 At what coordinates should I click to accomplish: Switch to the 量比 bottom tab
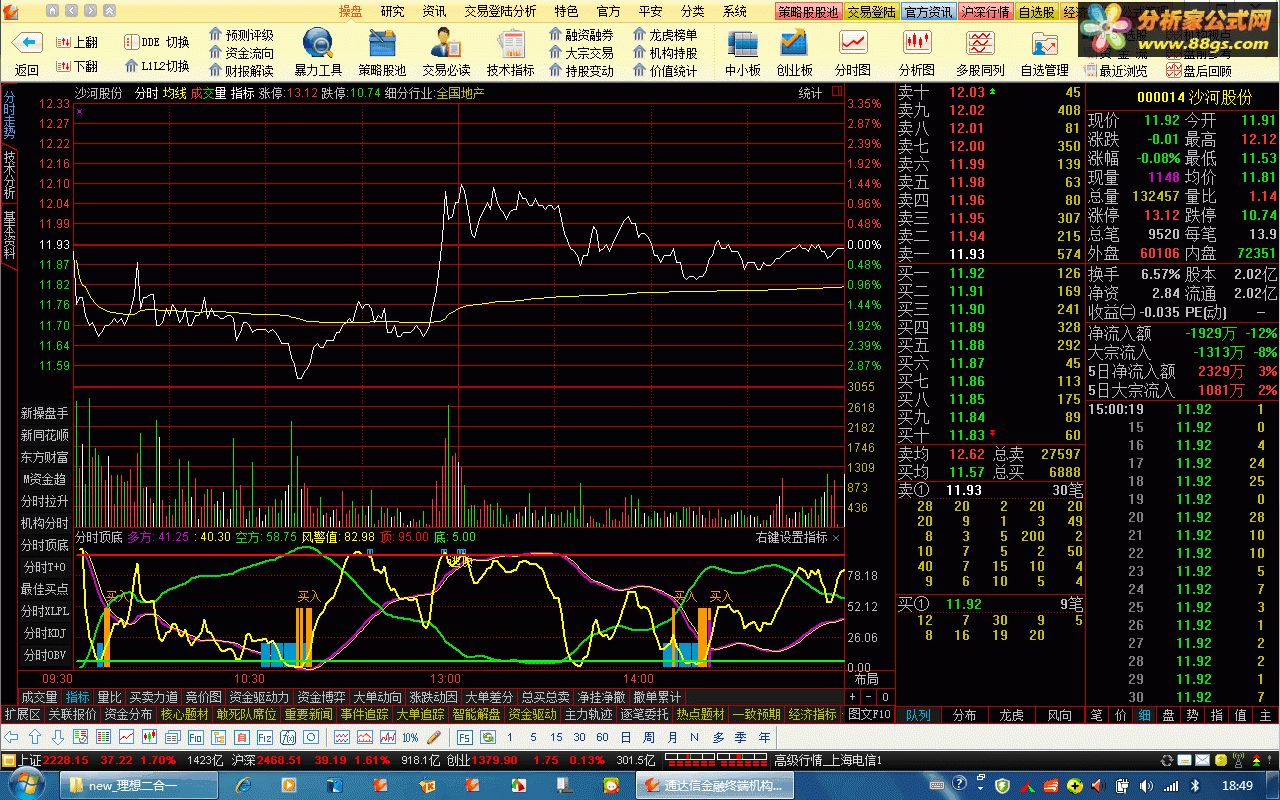109,697
